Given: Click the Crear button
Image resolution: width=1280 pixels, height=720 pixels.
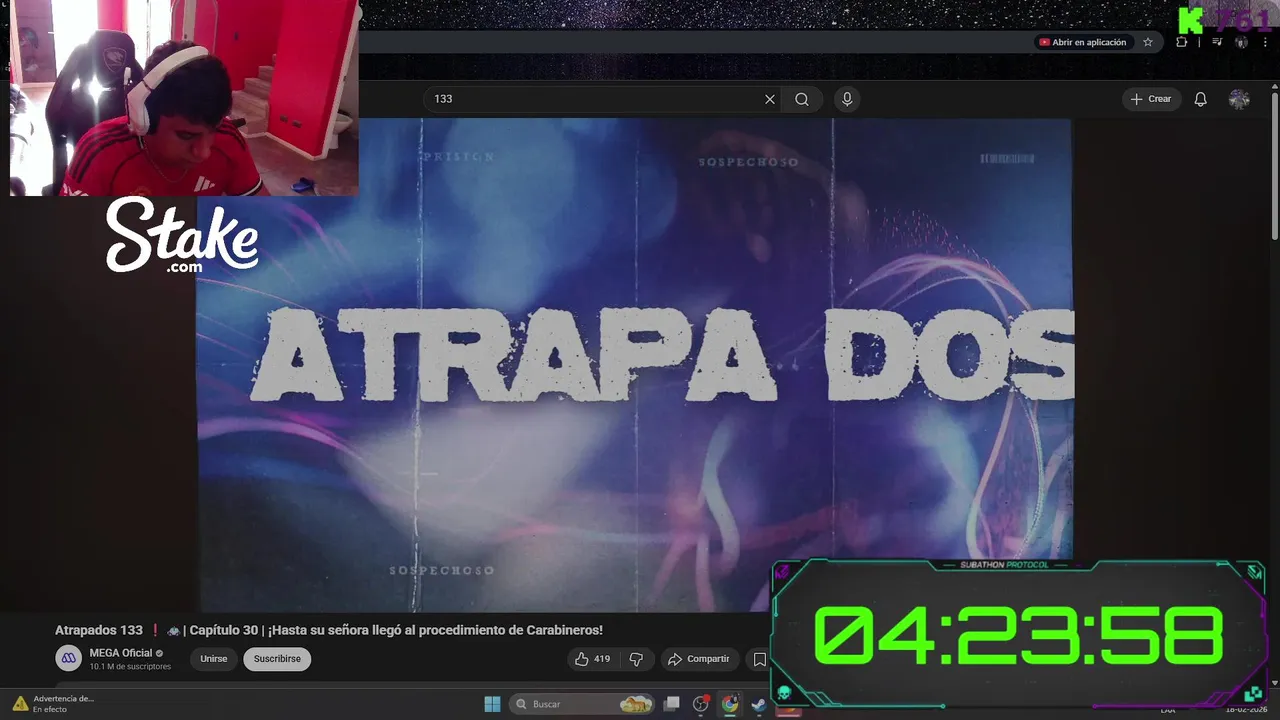Looking at the screenshot, I should (1151, 99).
